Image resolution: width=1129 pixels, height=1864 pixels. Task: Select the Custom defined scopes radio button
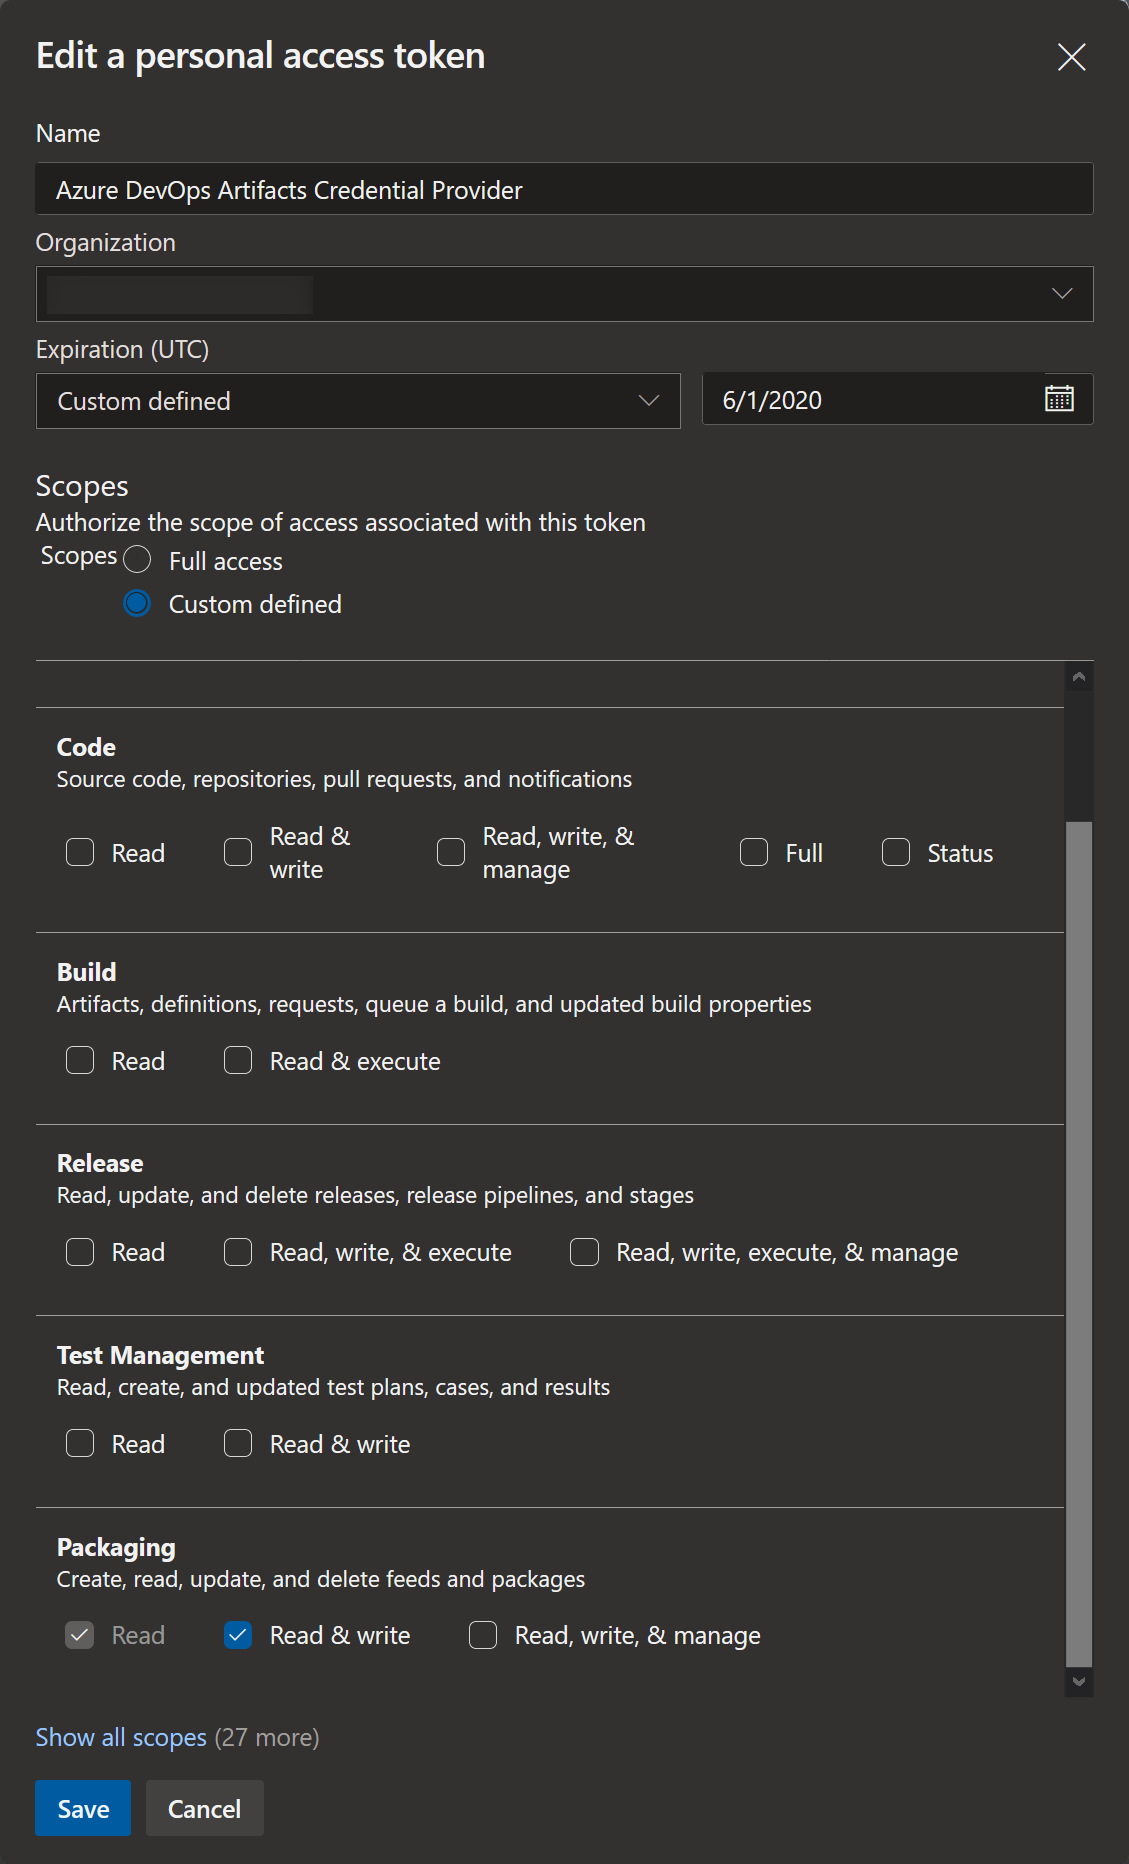pyautogui.click(x=137, y=603)
